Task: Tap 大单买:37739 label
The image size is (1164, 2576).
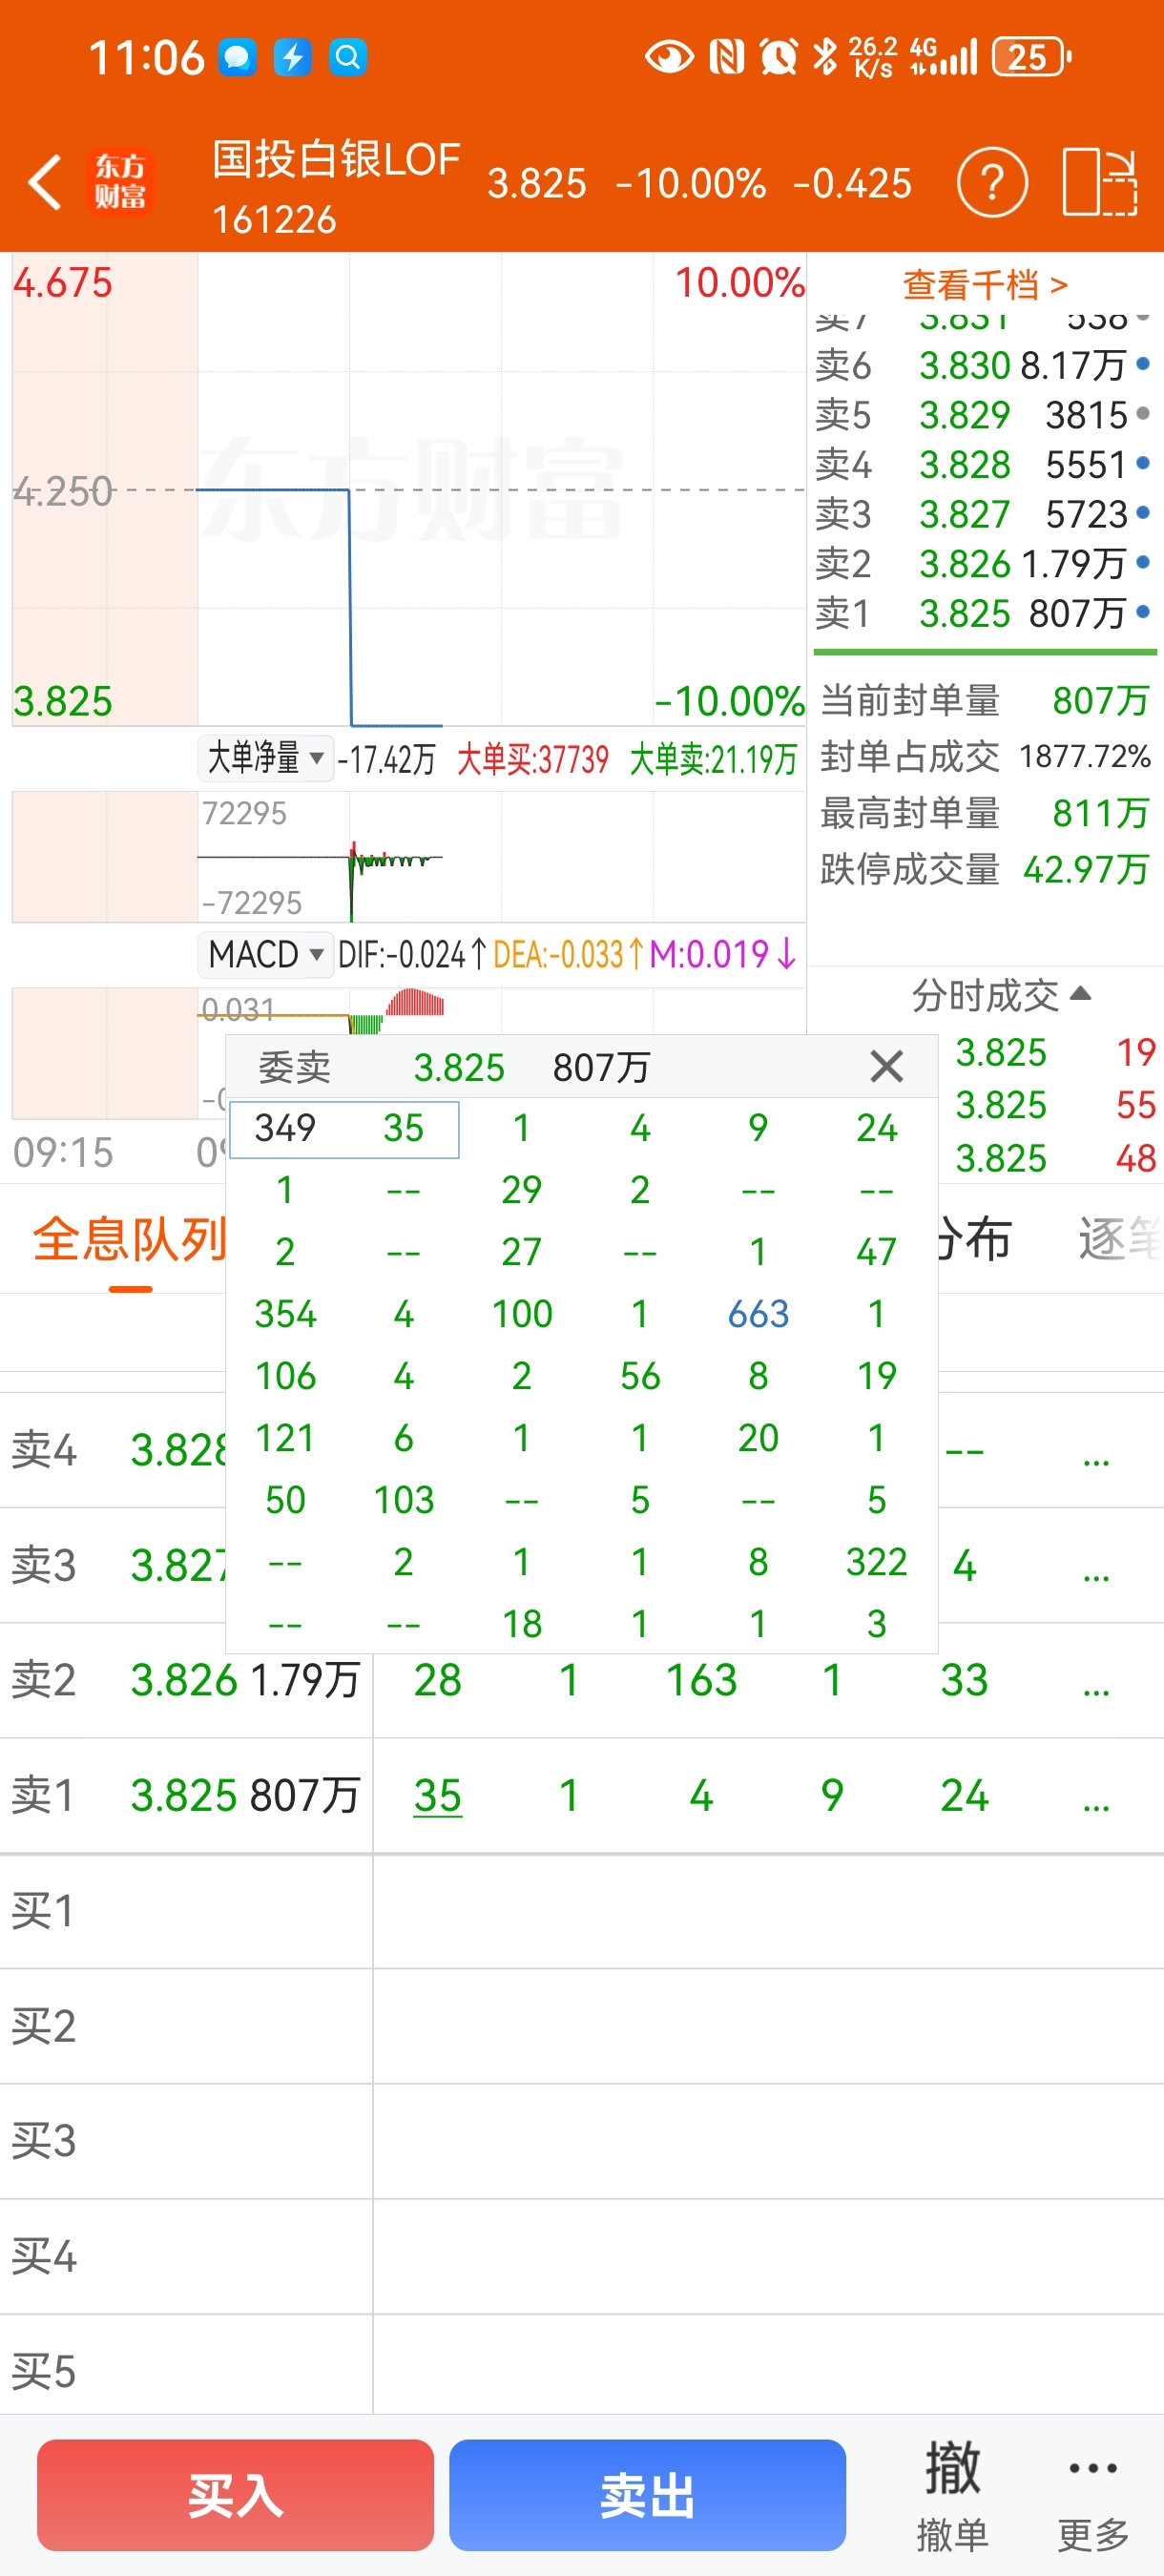Action: coord(533,759)
